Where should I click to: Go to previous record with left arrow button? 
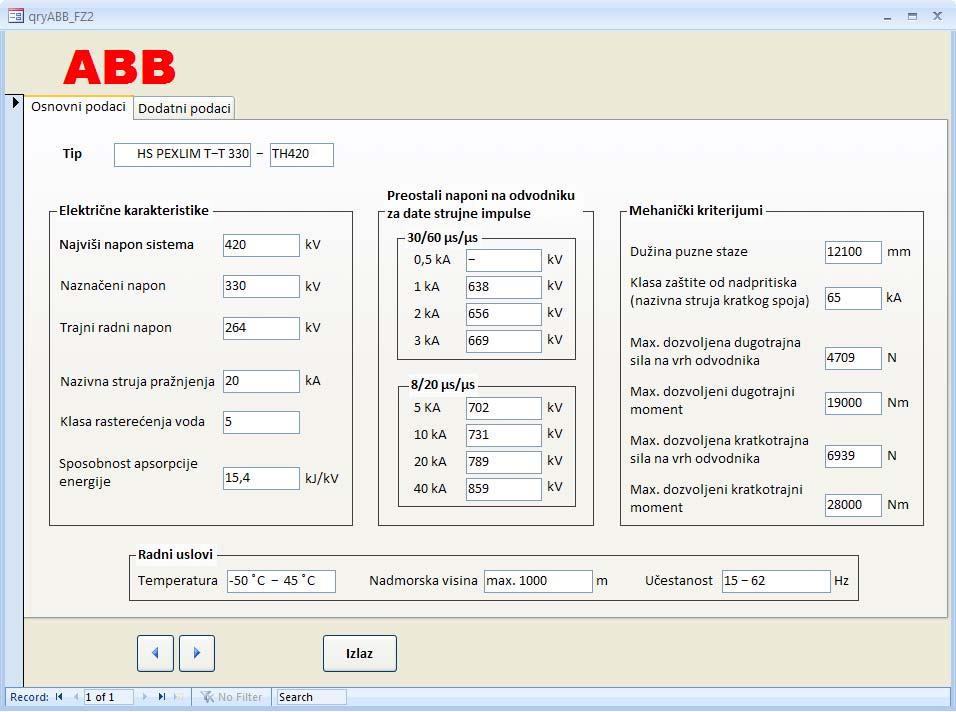tap(155, 653)
